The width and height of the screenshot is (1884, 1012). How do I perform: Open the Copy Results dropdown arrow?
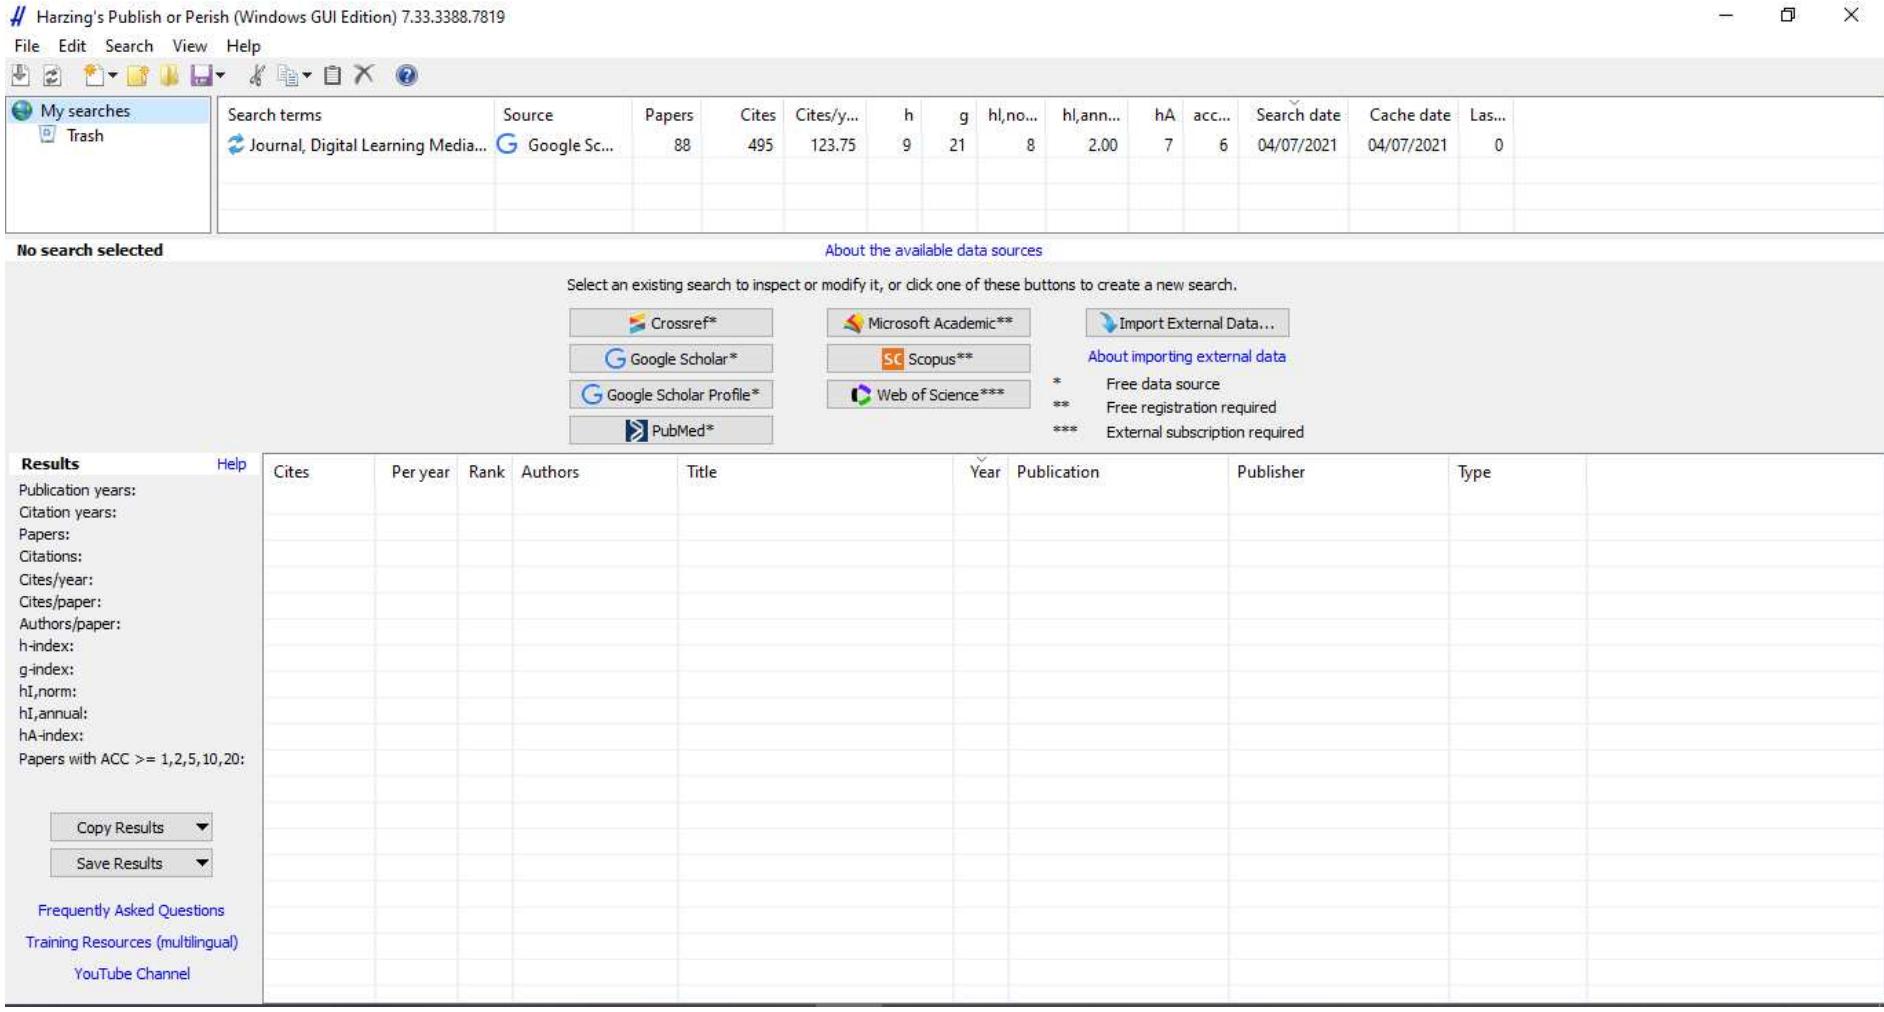tap(202, 827)
